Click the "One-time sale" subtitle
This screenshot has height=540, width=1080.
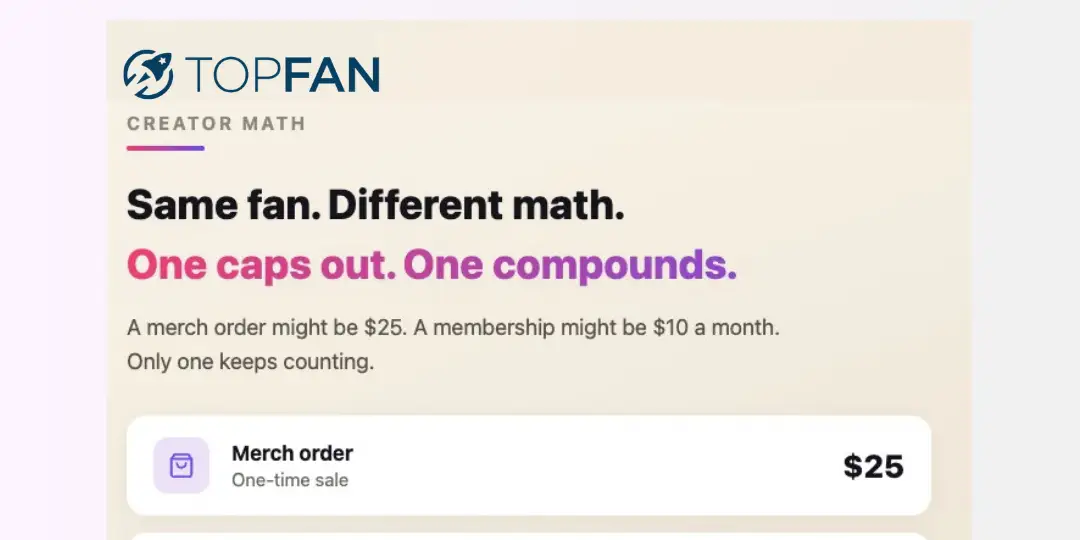289,480
